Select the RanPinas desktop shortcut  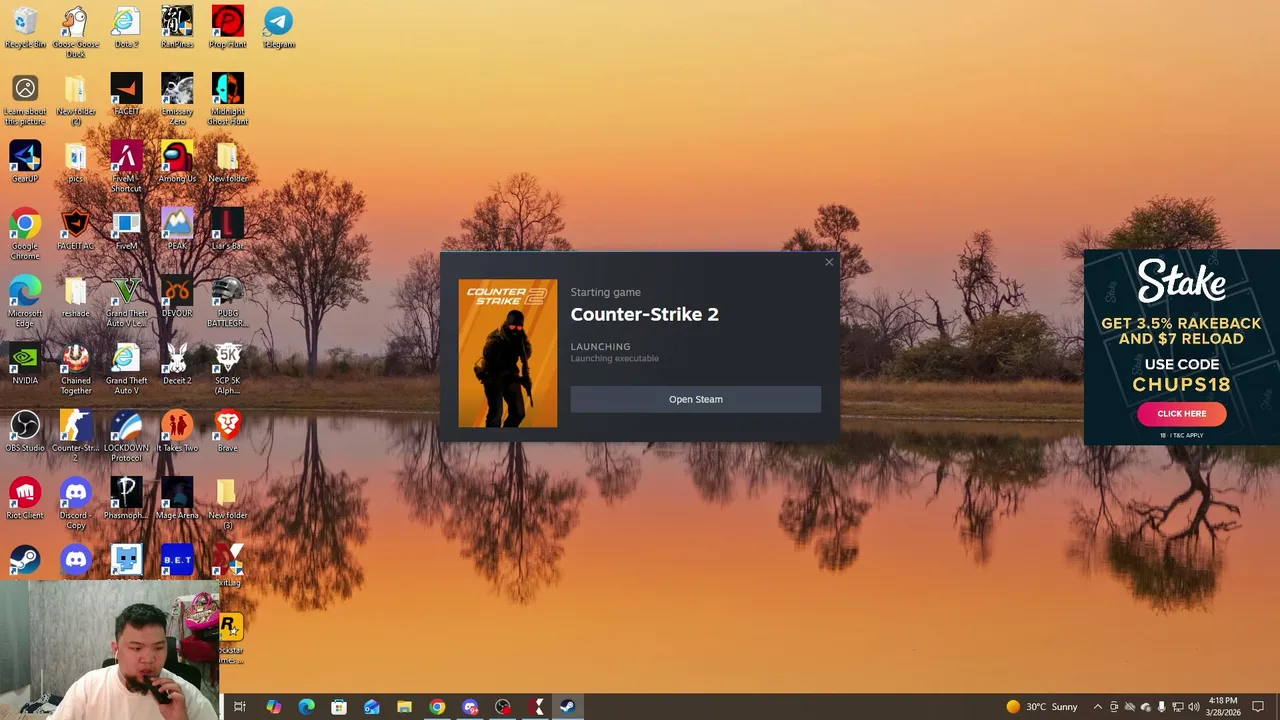[177, 28]
